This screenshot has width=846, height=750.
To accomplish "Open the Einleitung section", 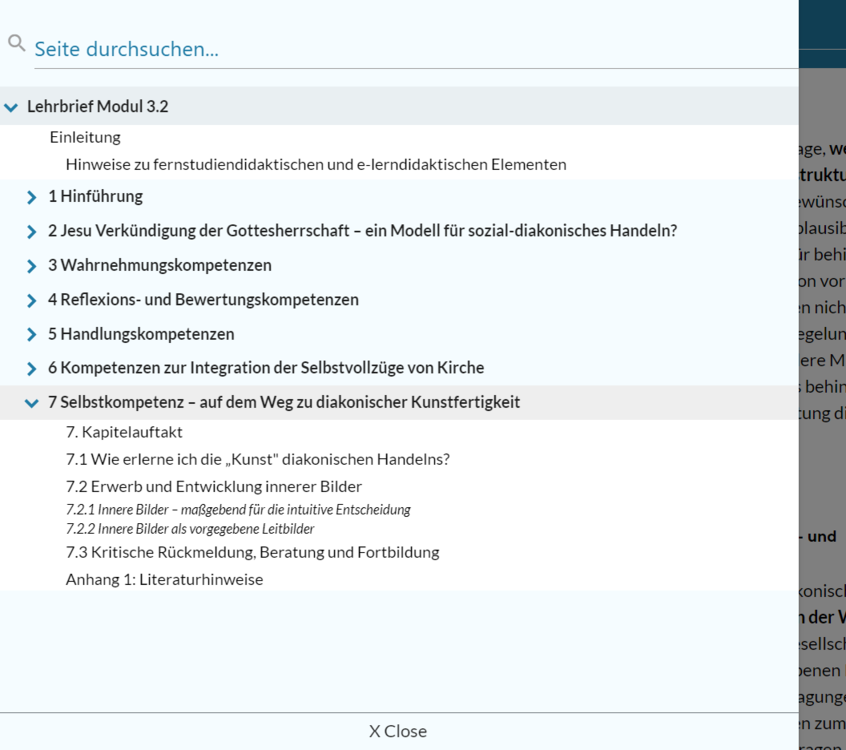I will pos(85,138).
